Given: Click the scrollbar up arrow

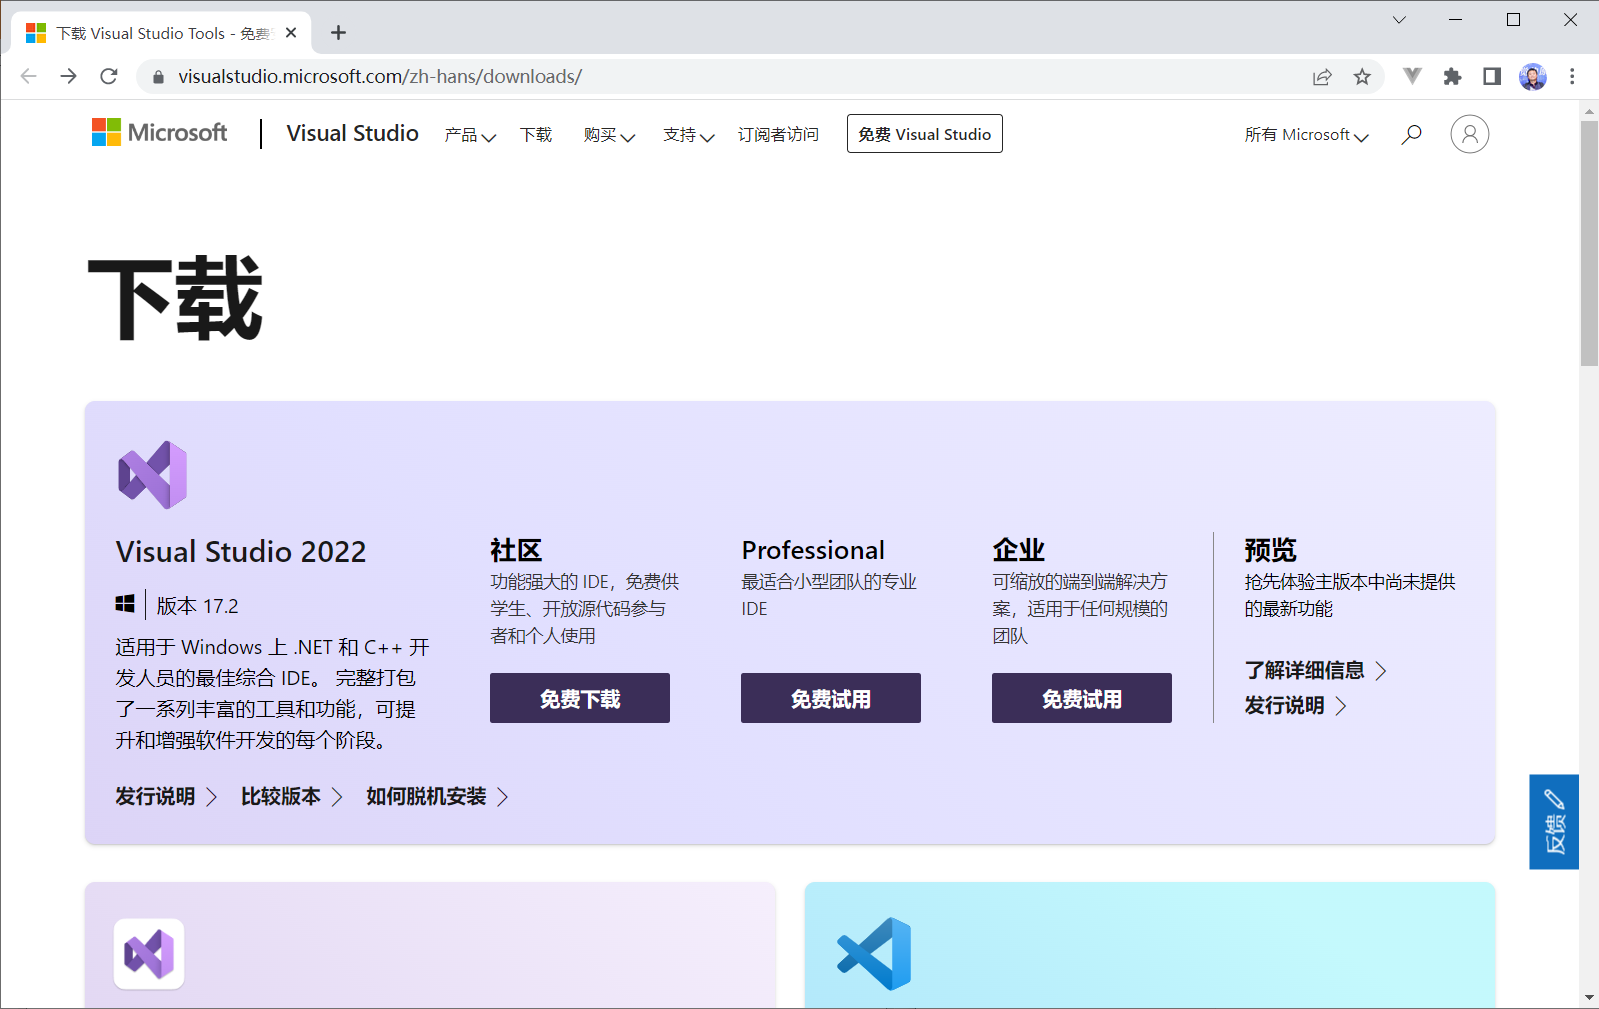Looking at the screenshot, I should click(x=1589, y=110).
